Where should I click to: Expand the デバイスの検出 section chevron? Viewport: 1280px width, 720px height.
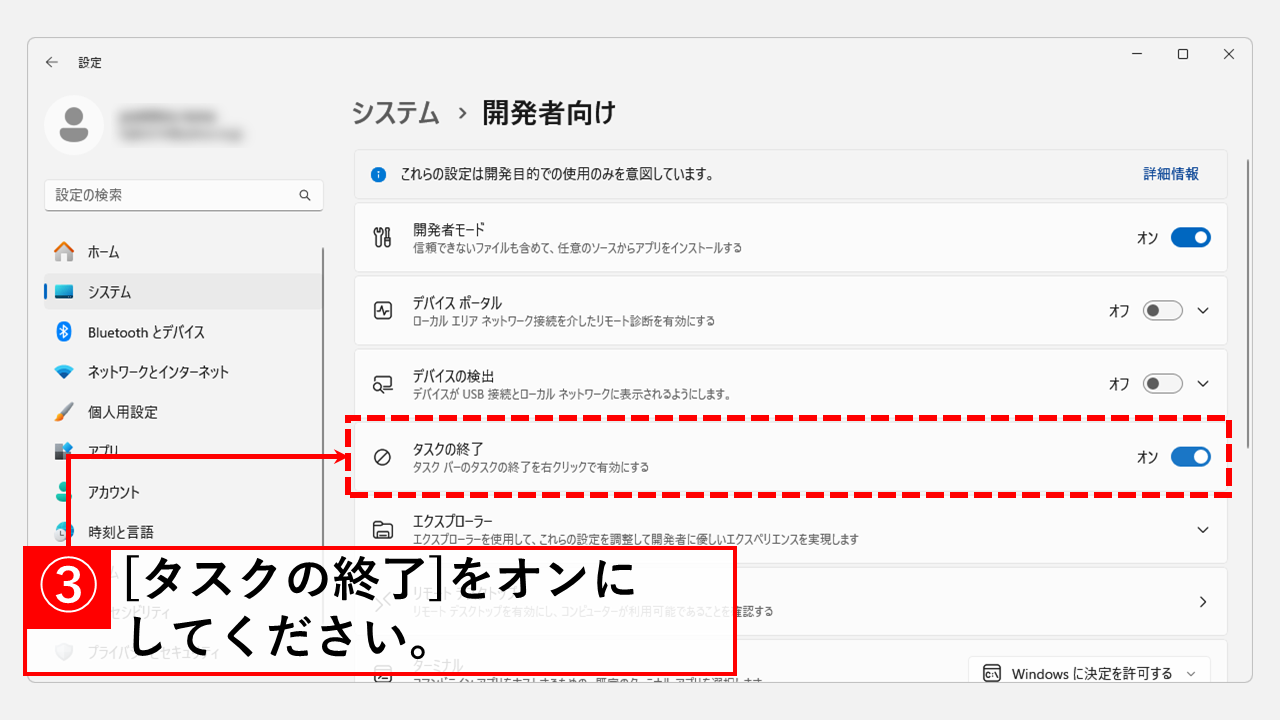tap(1203, 384)
